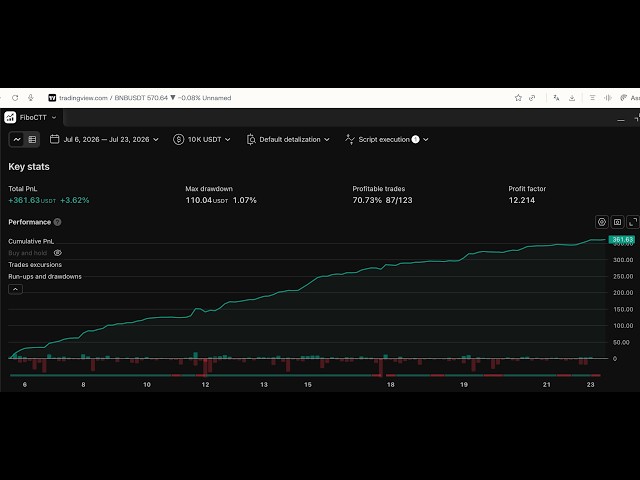Click the Profit factor label
The image size is (640, 480).
click(x=527, y=189)
